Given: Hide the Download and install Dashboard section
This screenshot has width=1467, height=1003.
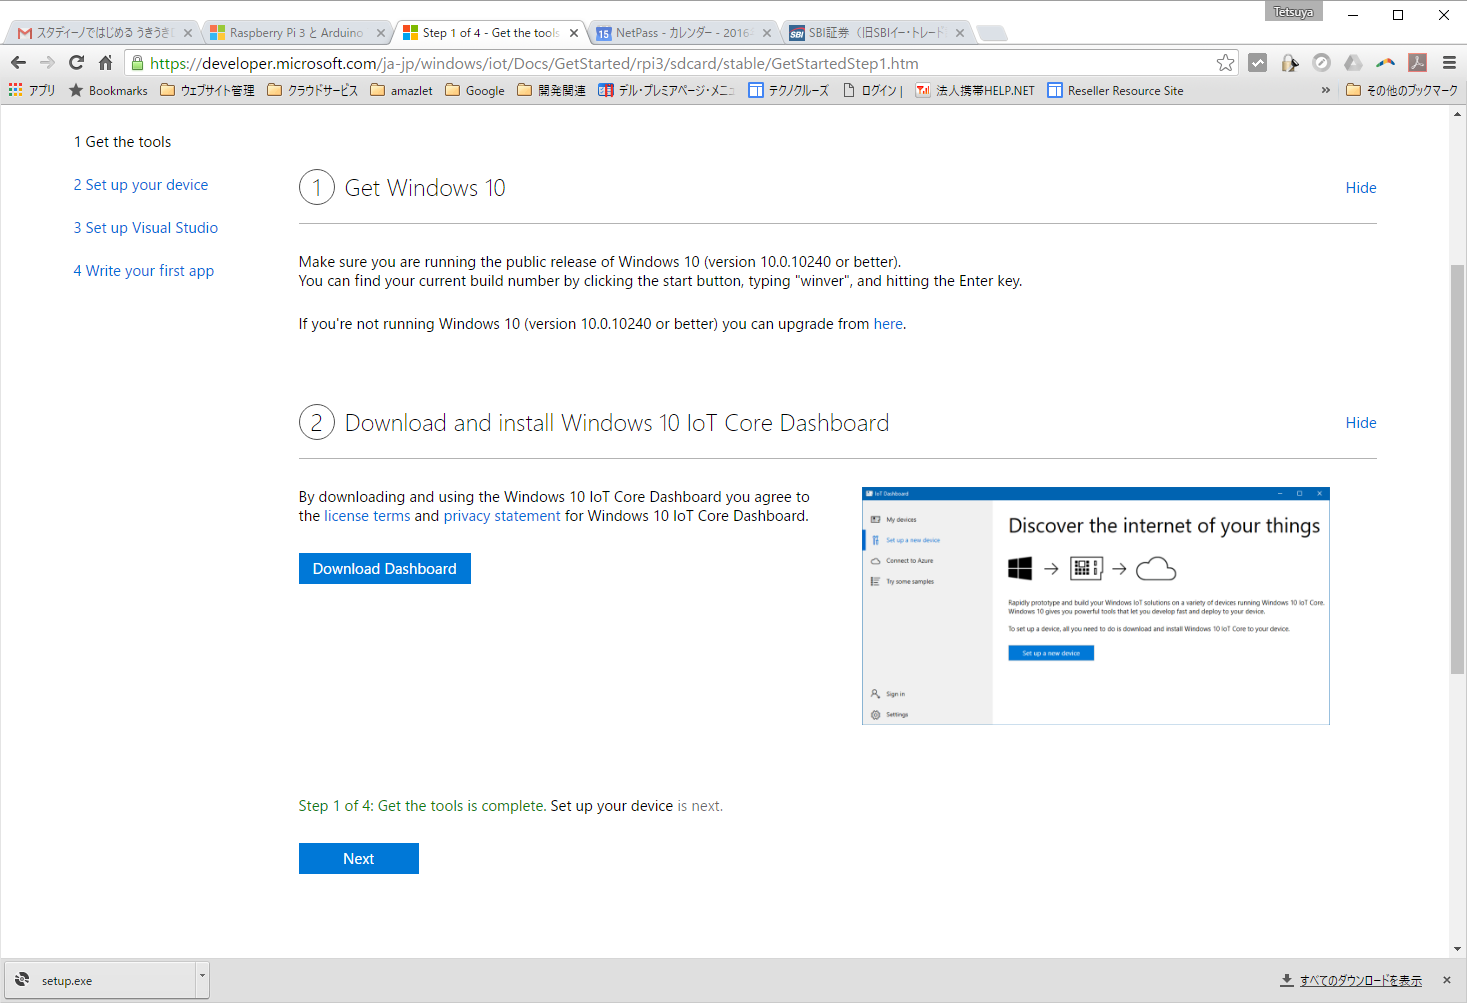Looking at the screenshot, I should click(x=1360, y=423).
